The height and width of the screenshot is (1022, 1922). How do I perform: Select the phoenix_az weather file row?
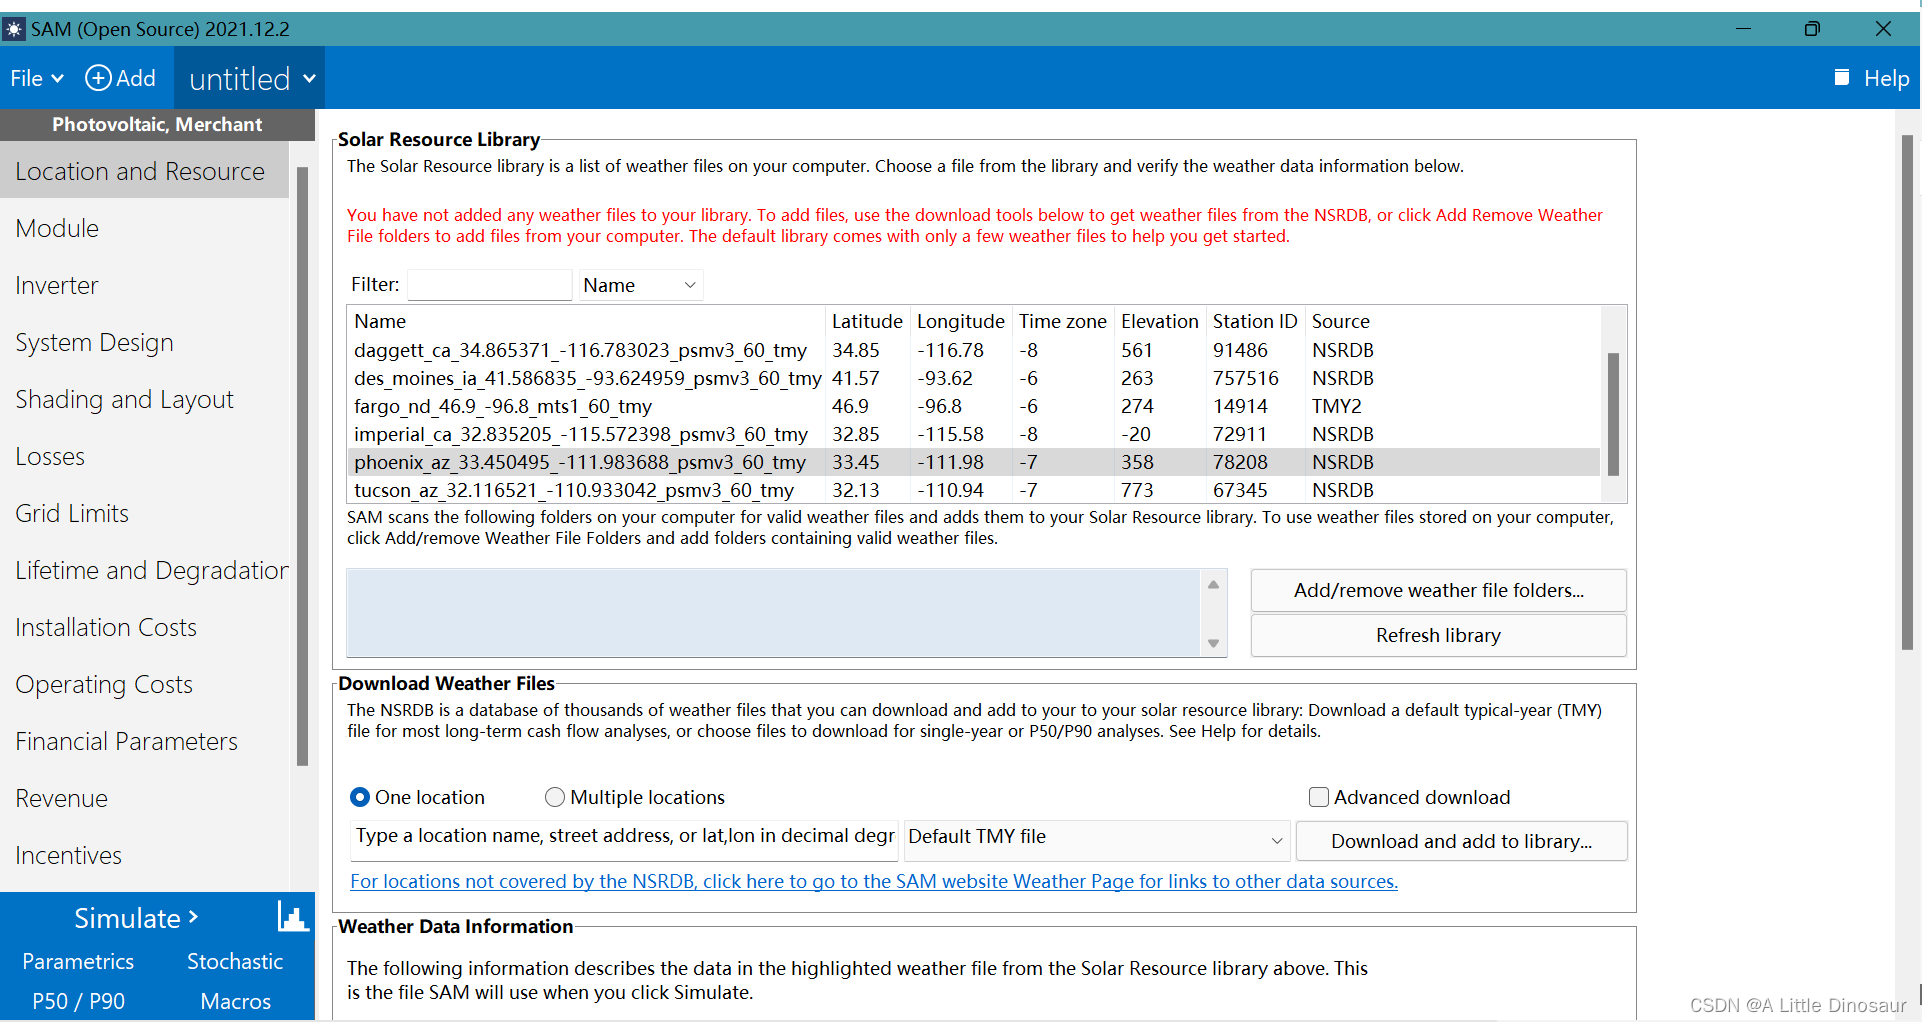pos(974,462)
